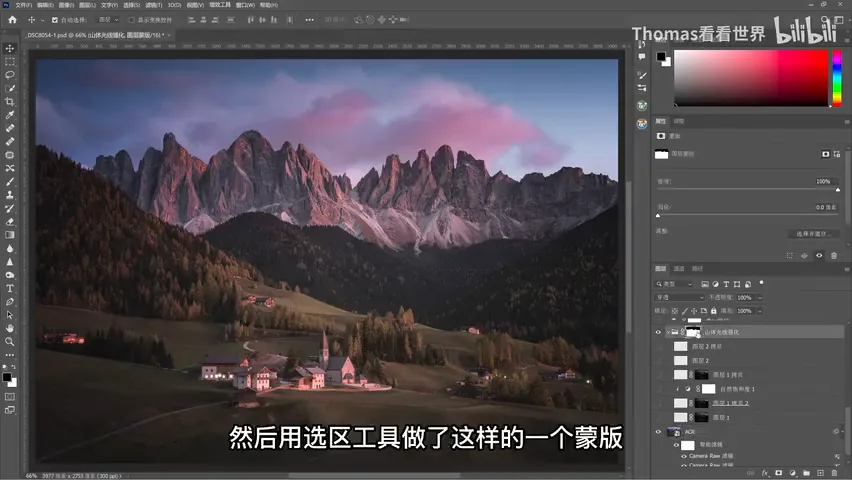Click the 选择并遮住 button
This screenshot has width=852, height=480.
813,234
